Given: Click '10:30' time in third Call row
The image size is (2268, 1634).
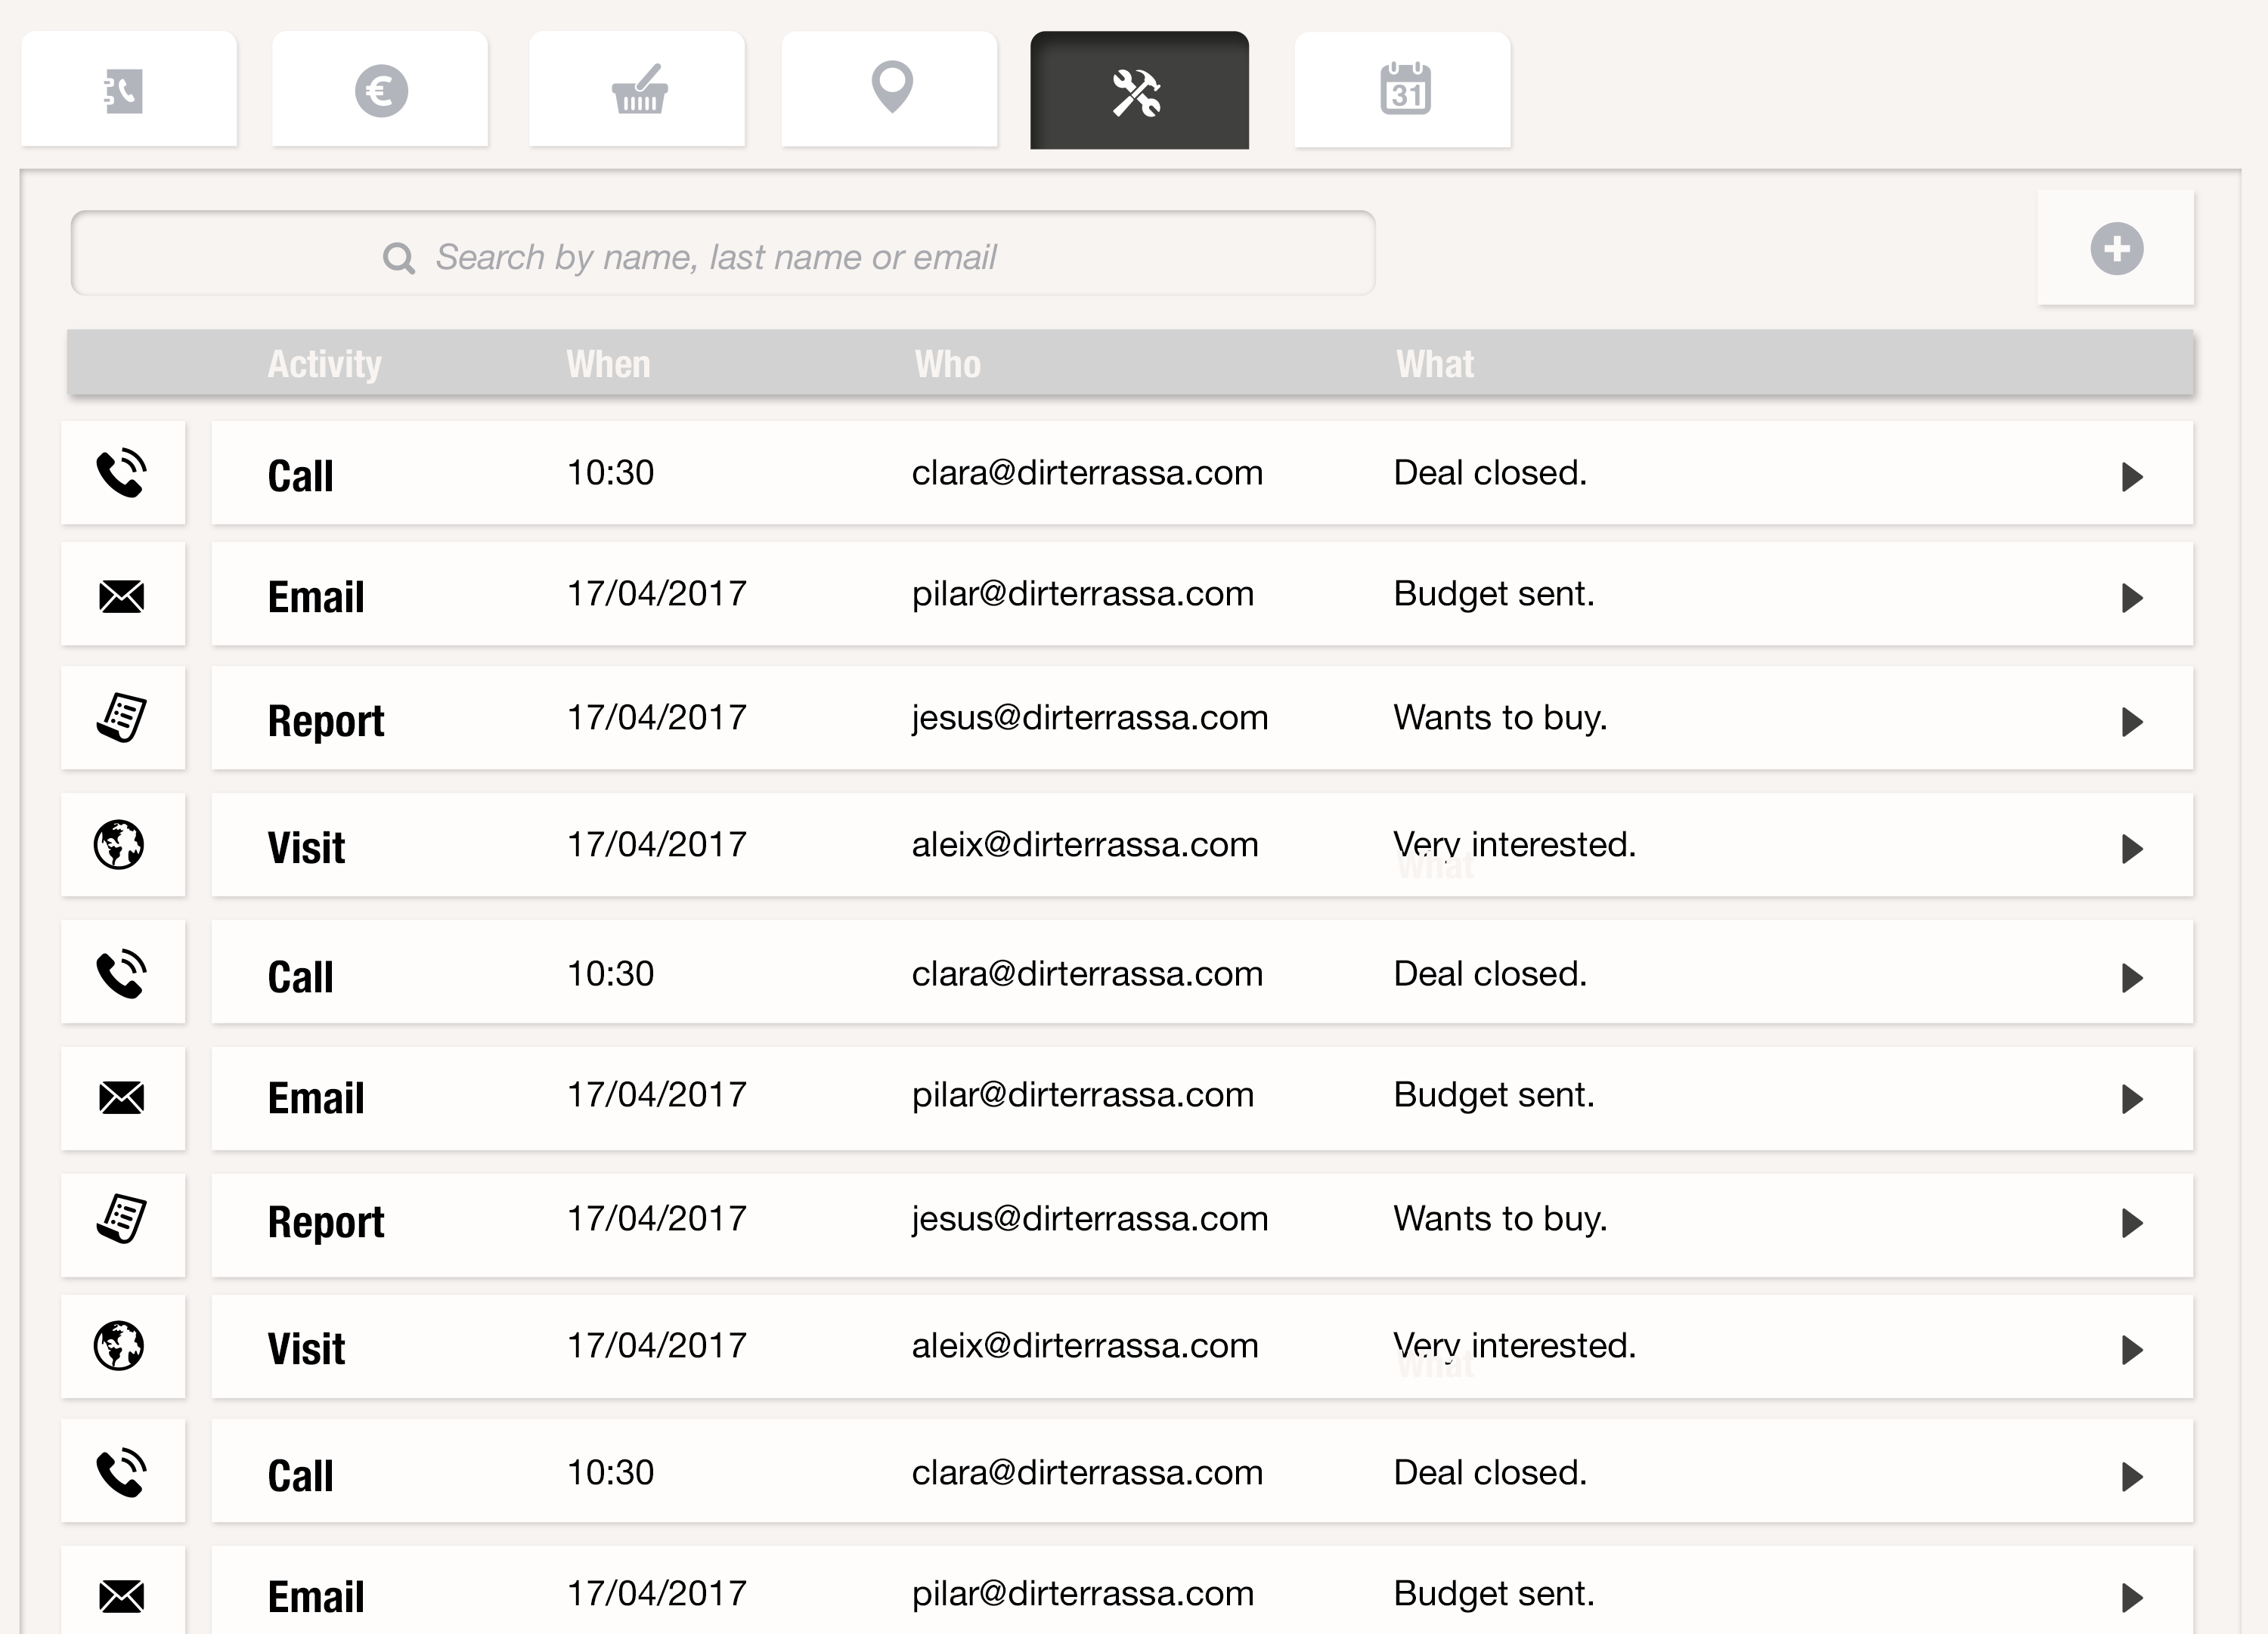Looking at the screenshot, I should [610, 1473].
